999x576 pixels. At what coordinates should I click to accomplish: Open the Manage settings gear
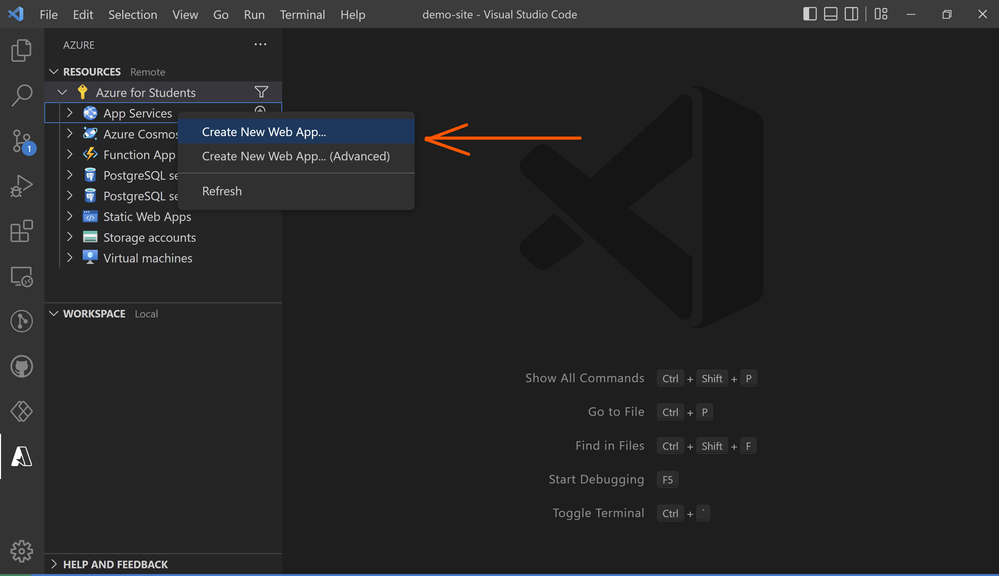click(x=22, y=551)
